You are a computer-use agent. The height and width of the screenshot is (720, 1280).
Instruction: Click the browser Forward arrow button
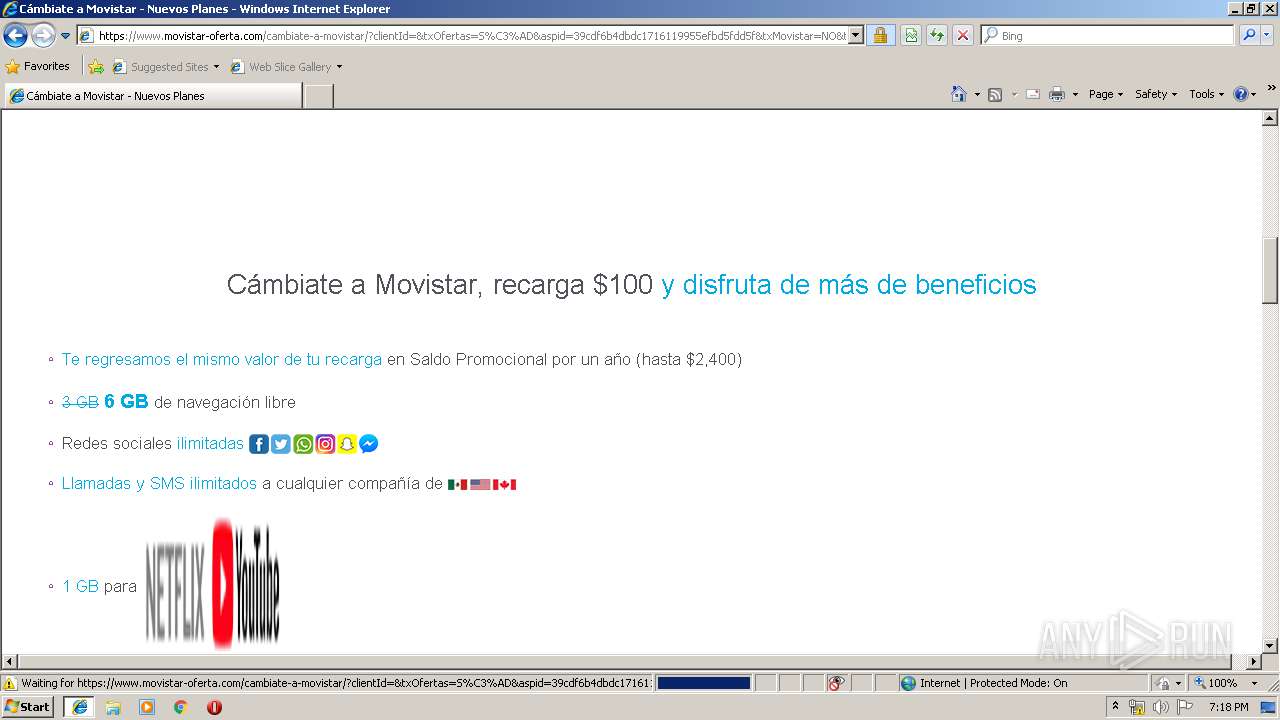43,36
